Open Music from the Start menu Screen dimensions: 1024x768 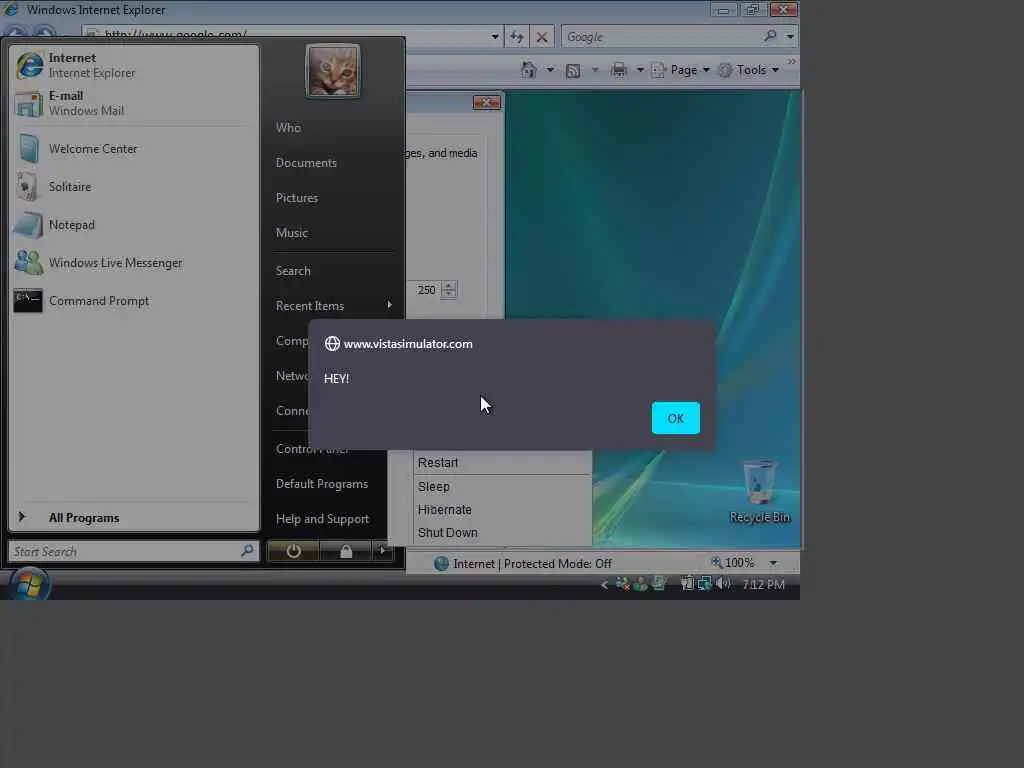click(x=291, y=233)
